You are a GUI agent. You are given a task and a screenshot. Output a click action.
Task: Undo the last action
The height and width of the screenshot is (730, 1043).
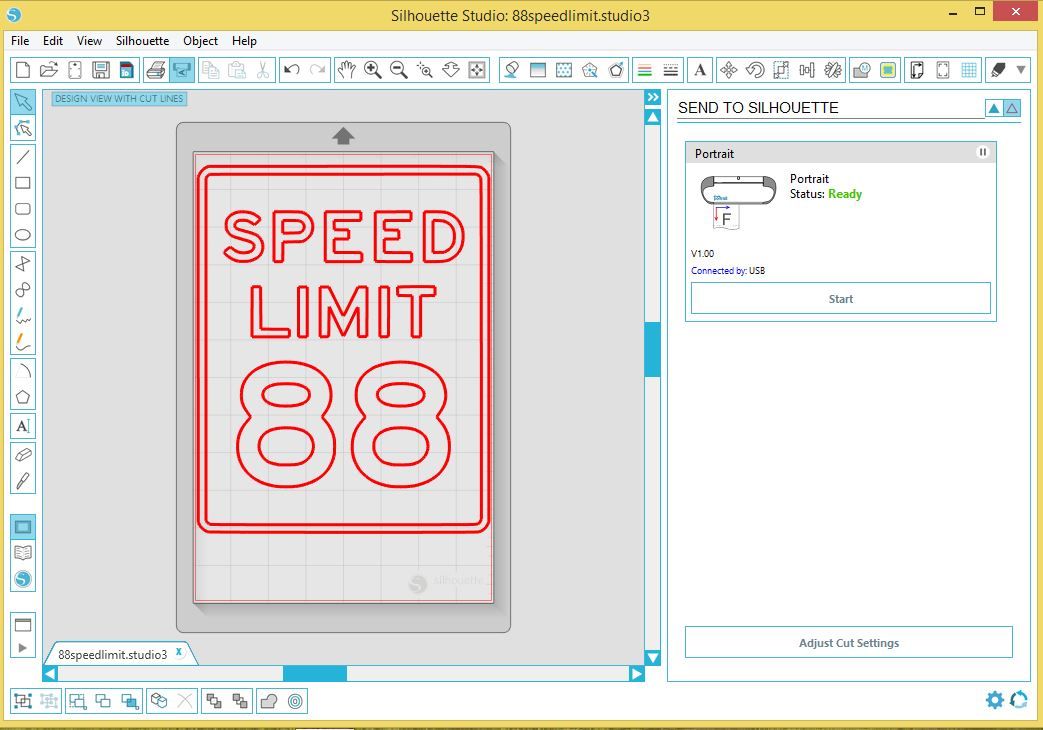click(x=289, y=69)
